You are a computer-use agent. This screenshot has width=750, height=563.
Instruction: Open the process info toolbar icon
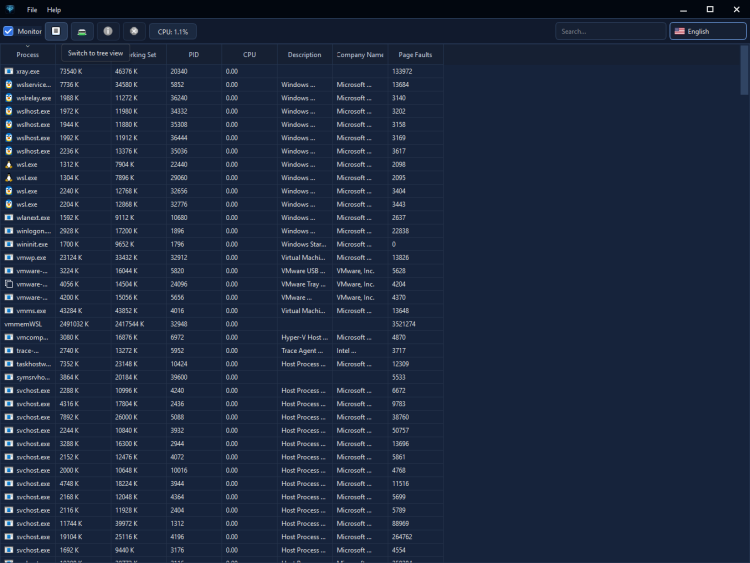(x=108, y=32)
